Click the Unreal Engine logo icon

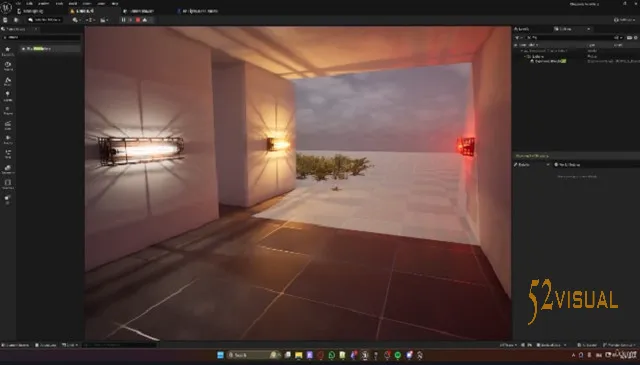pos(6,7)
